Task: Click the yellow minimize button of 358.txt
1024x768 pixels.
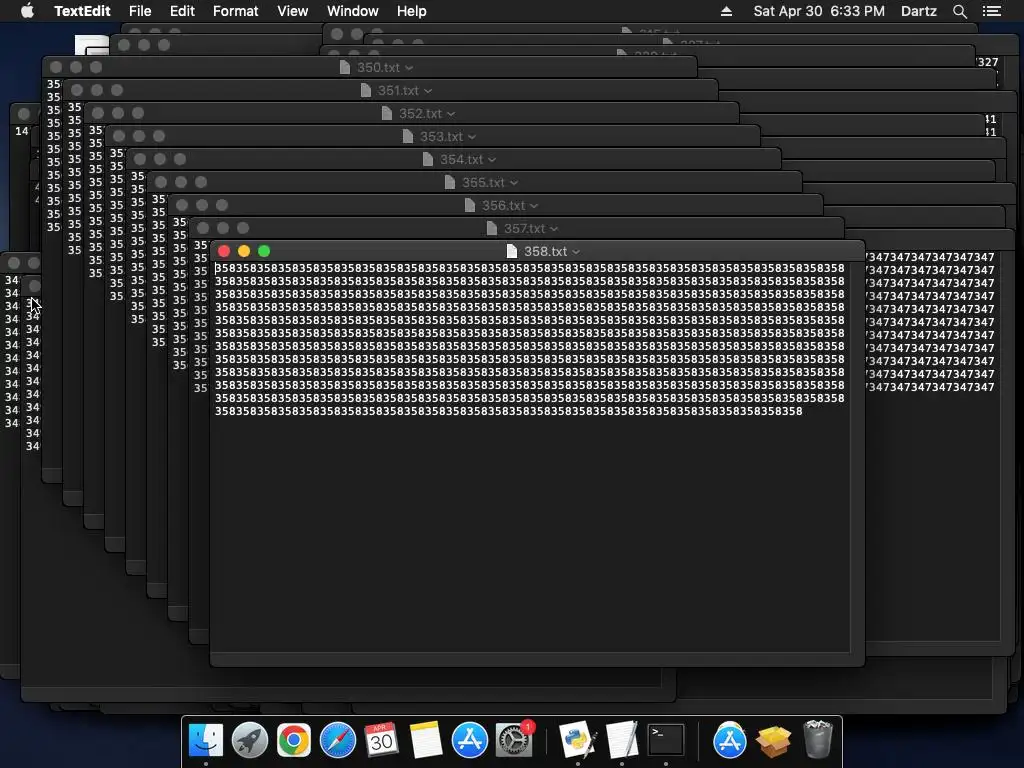Action: 244,251
